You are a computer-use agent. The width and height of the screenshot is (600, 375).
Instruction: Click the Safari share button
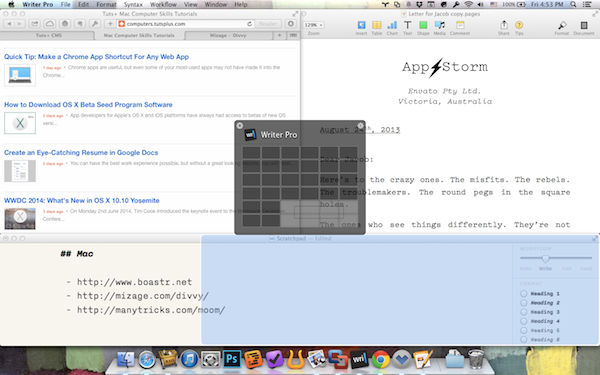coord(34,24)
